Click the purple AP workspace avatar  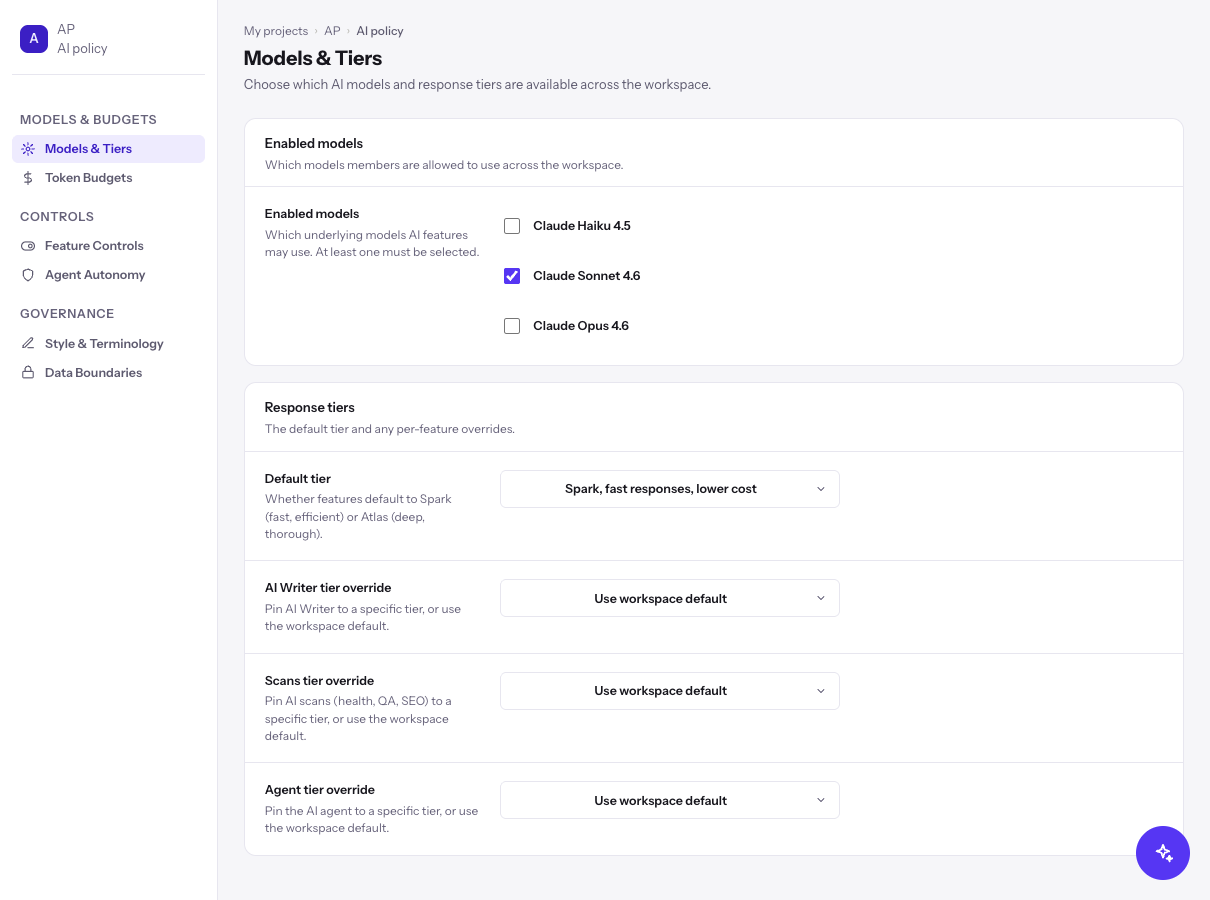[x=34, y=39]
